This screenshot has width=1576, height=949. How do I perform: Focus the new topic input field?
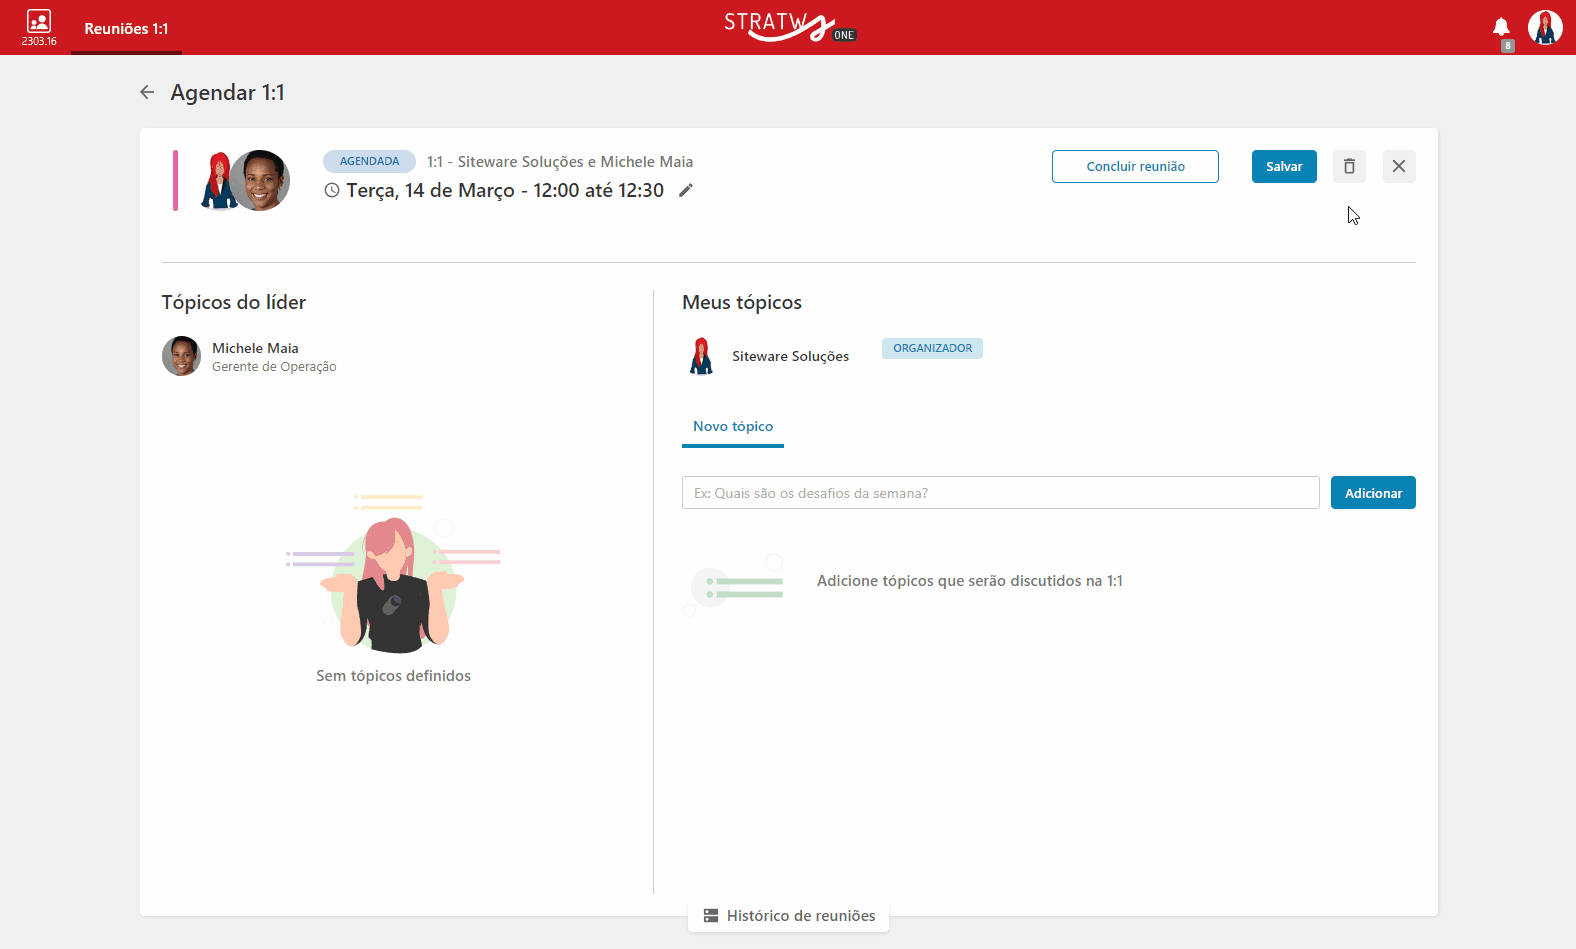(1001, 493)
